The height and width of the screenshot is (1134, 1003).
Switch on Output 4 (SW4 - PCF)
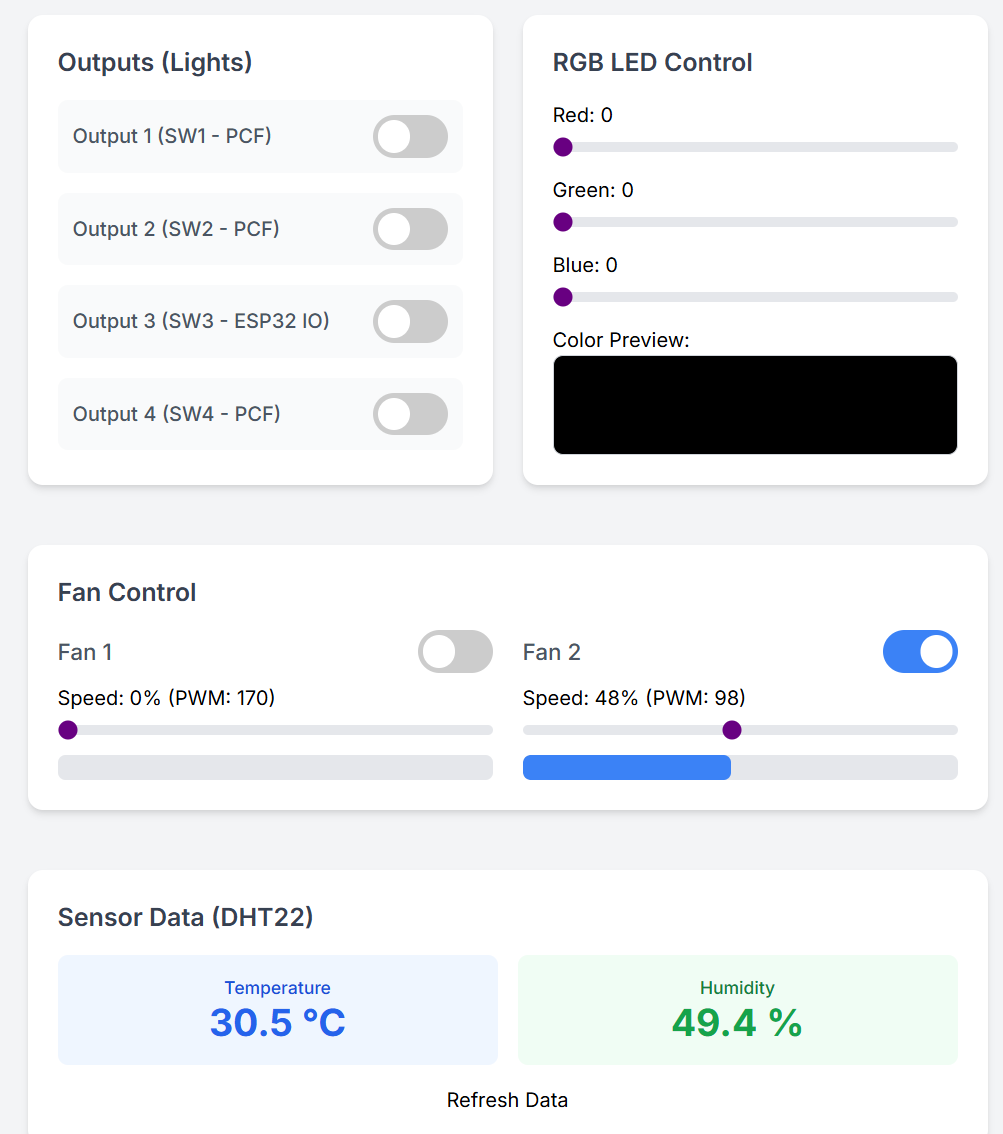click(410, 414)
